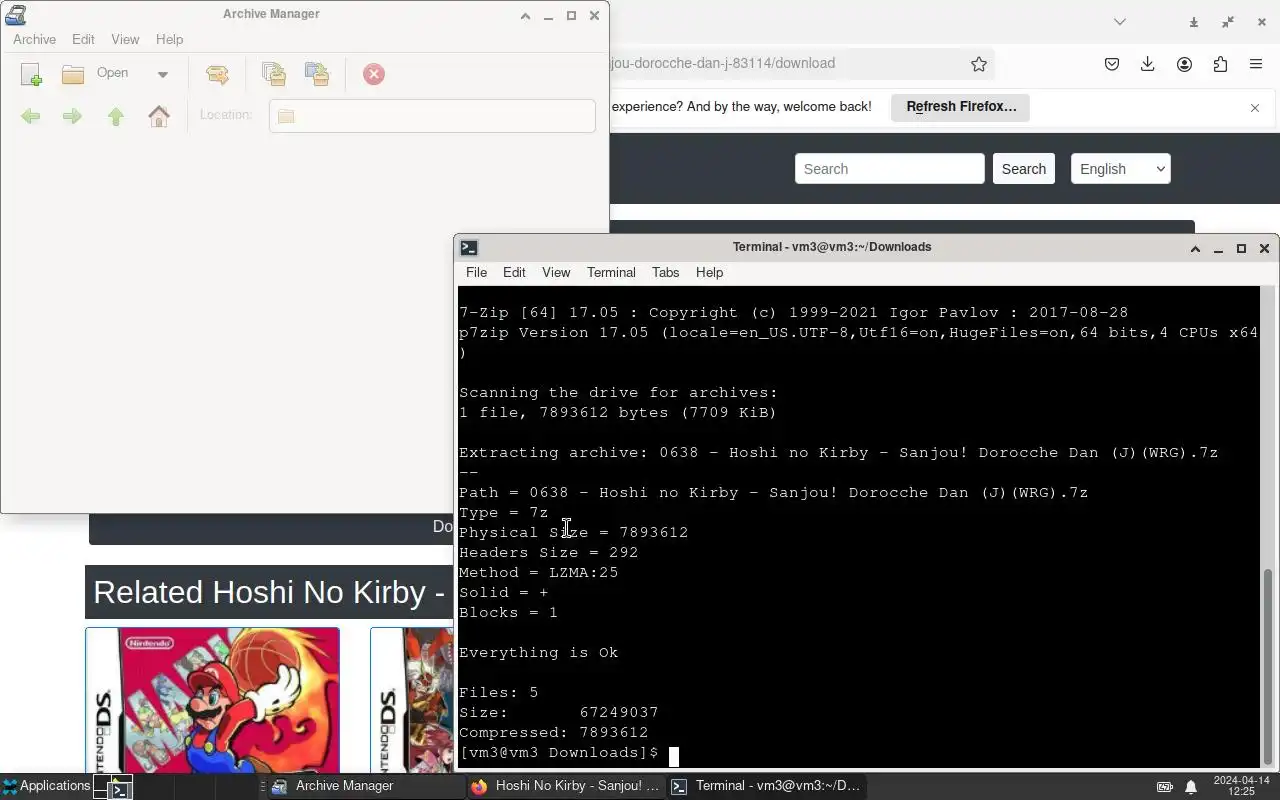Click the Firefox List all tabs chevron

[x=1120, y=22]
